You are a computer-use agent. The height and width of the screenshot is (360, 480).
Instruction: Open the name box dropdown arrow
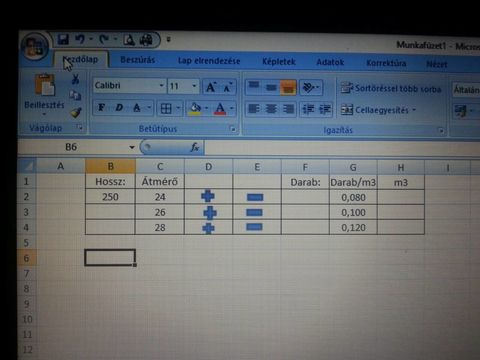pyautogui.click(x=132, y=147)
